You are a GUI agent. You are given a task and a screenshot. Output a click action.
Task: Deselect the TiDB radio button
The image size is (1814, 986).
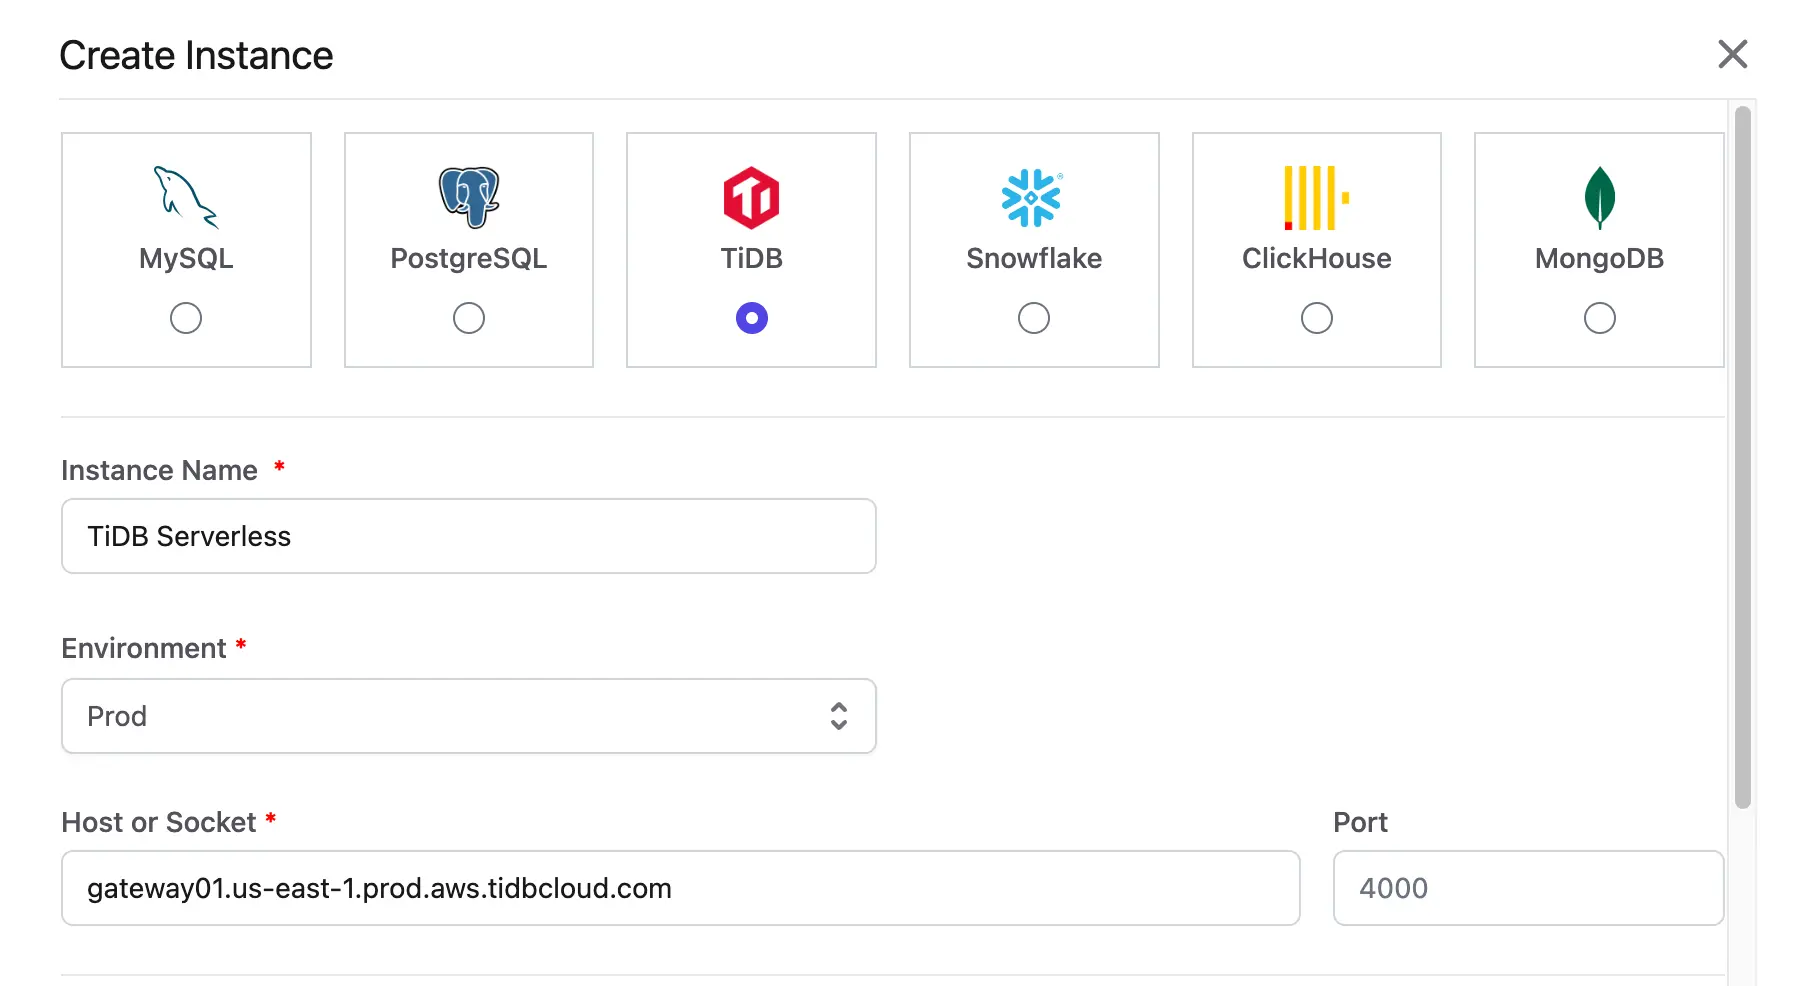coord(751,318)
